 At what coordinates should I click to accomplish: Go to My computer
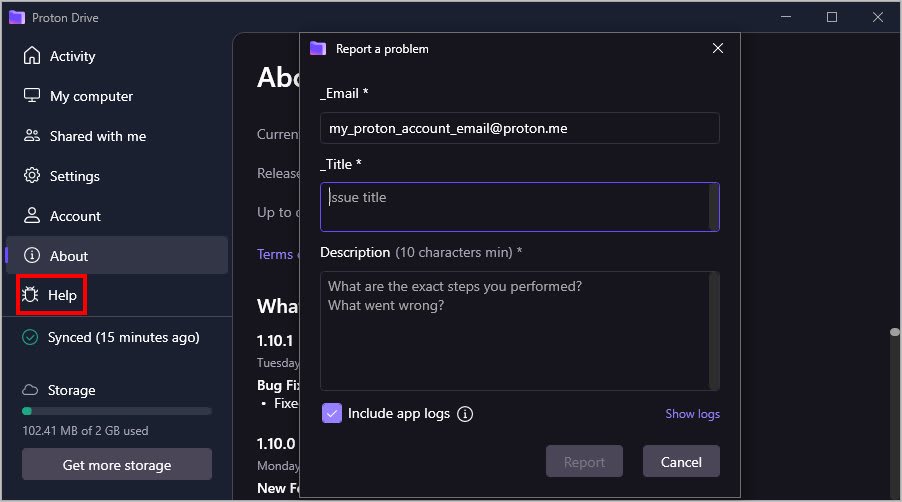[117, 96]
